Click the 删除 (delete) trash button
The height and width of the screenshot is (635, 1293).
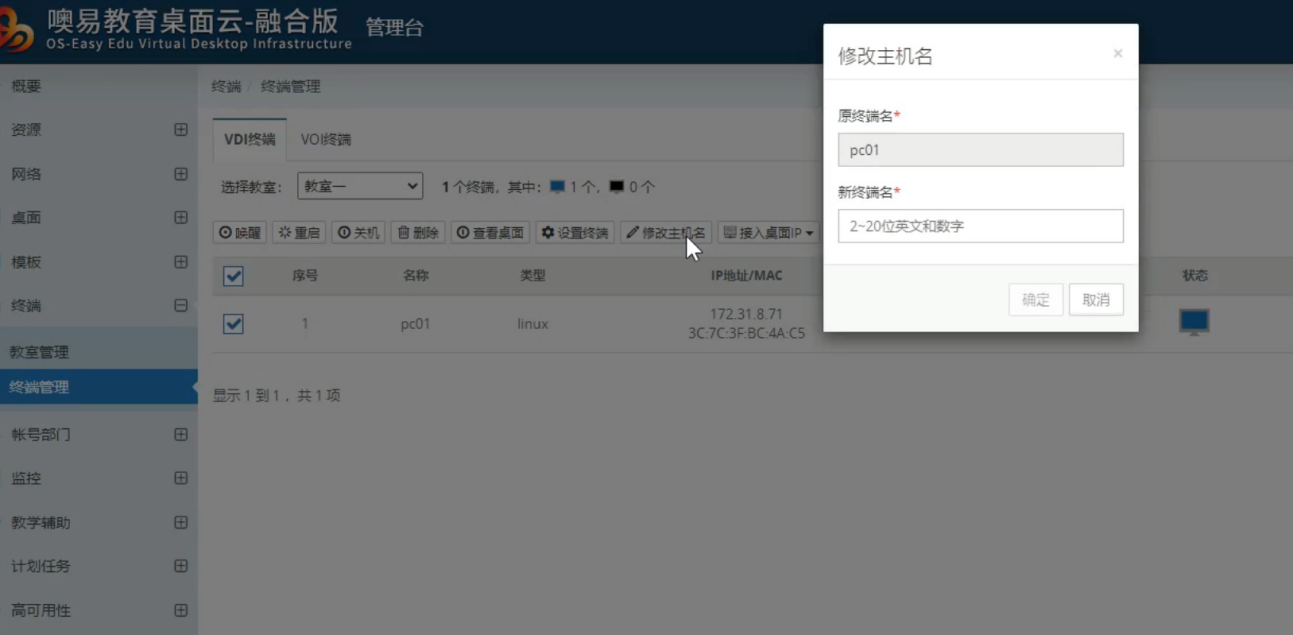click(x=418, y=233)
